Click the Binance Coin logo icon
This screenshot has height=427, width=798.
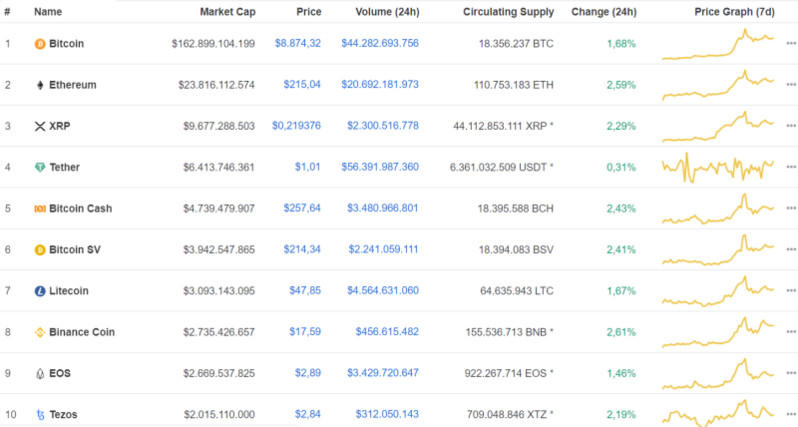pos(40,332)
